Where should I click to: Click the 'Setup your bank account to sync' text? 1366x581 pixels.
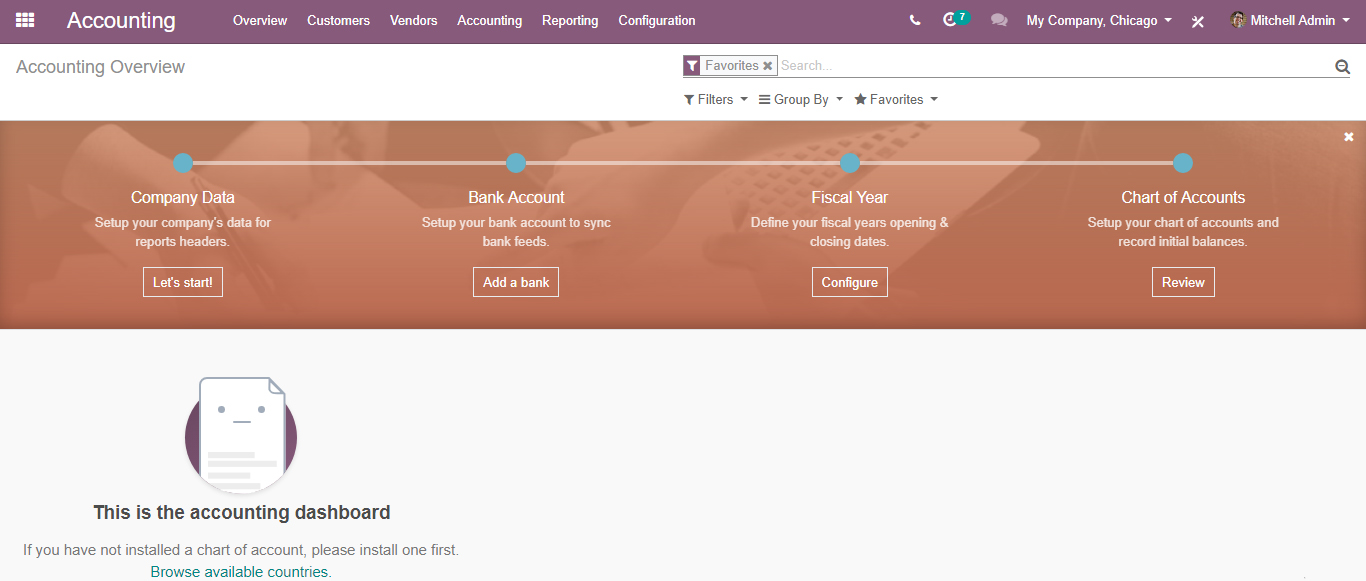click(x=516, y=222)
